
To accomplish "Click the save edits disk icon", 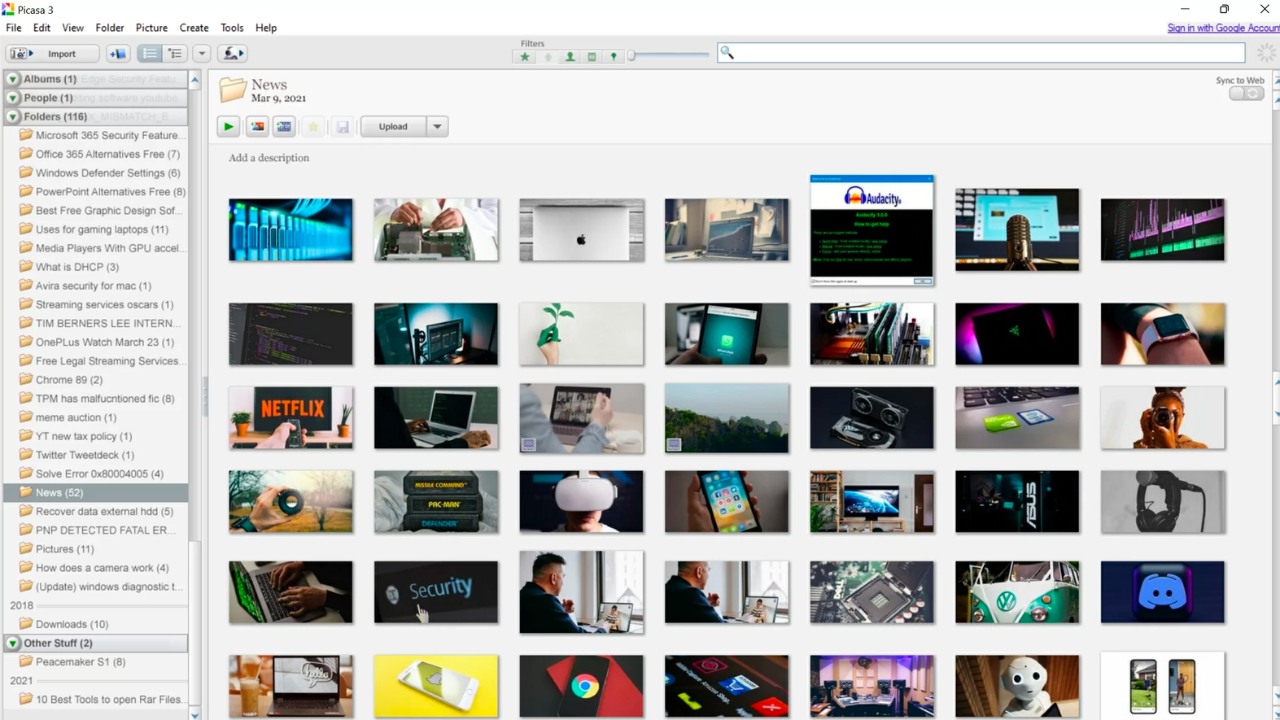I will coord(342,127).
